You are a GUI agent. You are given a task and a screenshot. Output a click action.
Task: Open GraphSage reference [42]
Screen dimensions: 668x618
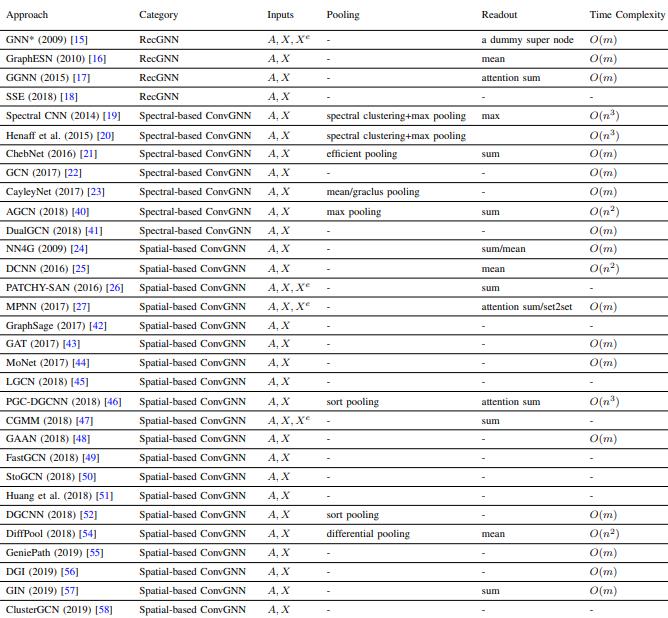tap(98, 326)
